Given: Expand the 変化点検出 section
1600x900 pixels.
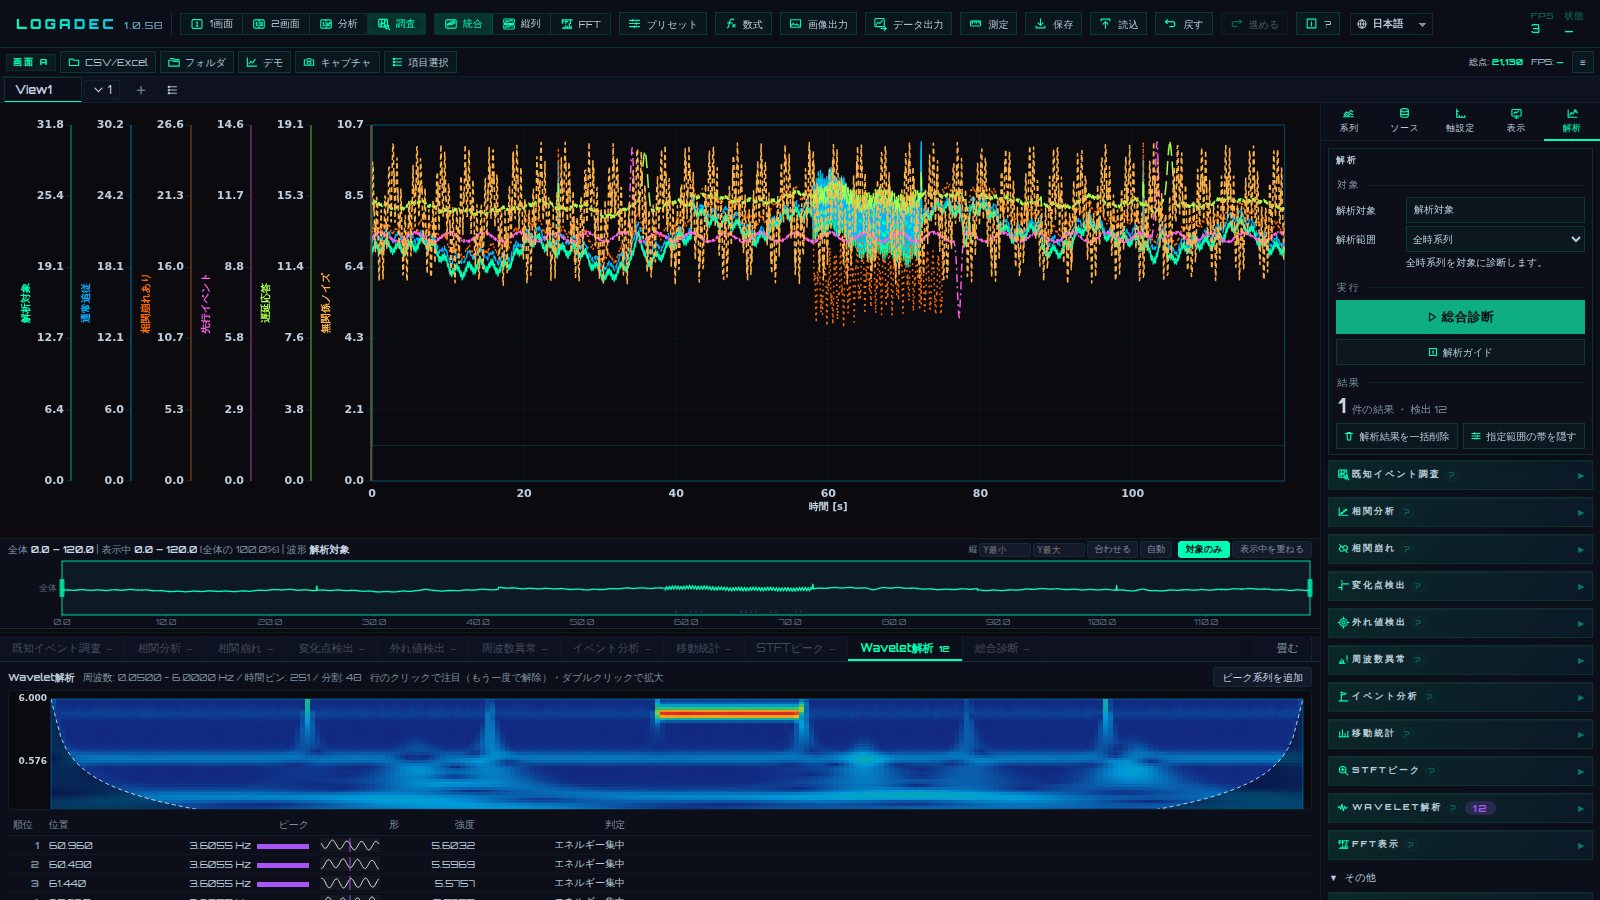Looking at the screenshot, I should (x=1460, y=585).
